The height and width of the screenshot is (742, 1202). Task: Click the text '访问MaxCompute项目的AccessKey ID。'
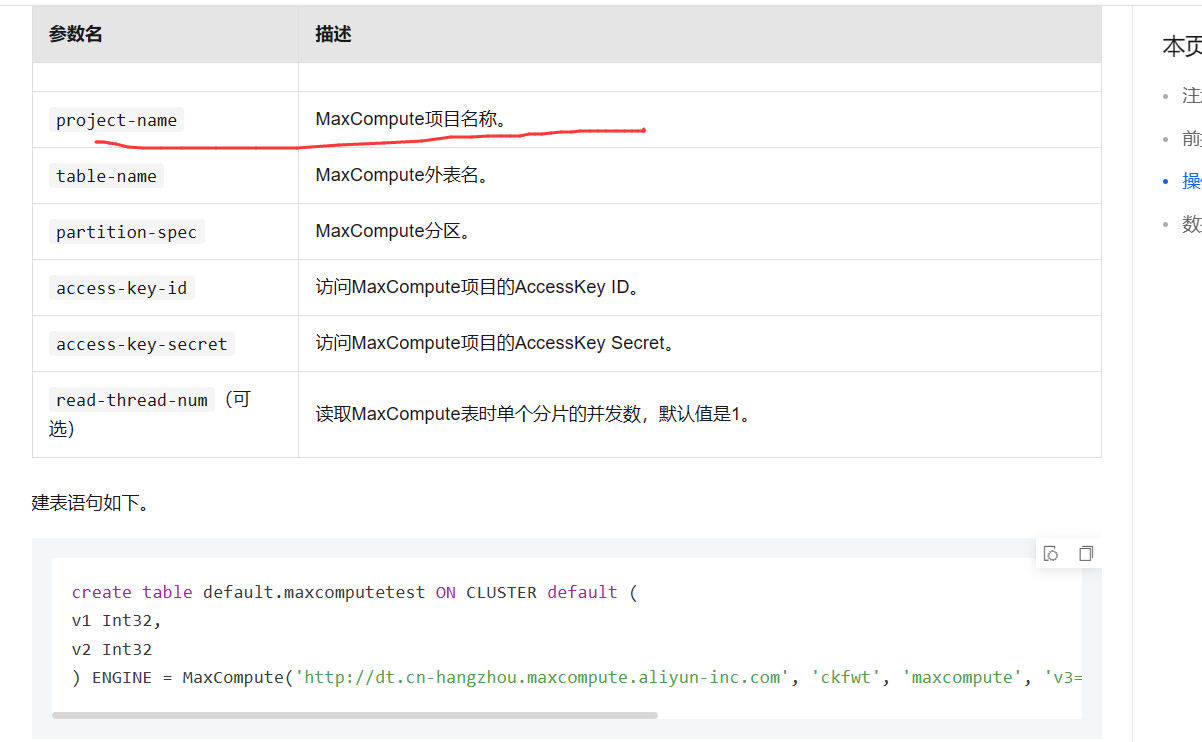(480, 288)
